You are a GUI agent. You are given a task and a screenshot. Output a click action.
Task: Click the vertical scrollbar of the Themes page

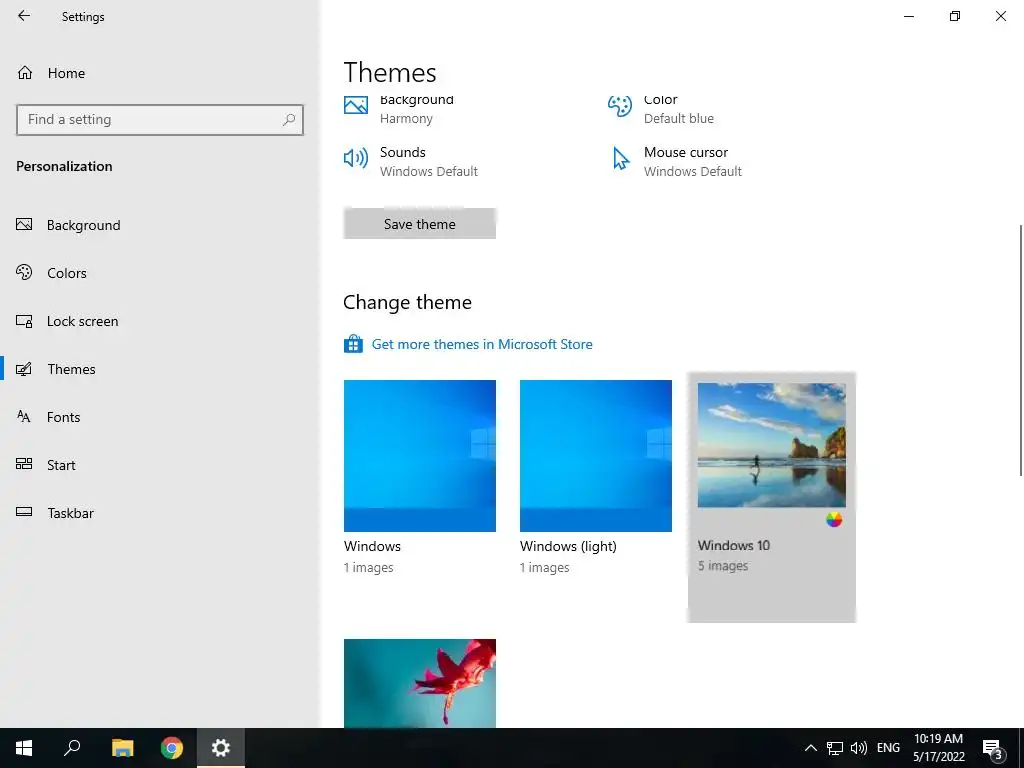coord(1020,350)
